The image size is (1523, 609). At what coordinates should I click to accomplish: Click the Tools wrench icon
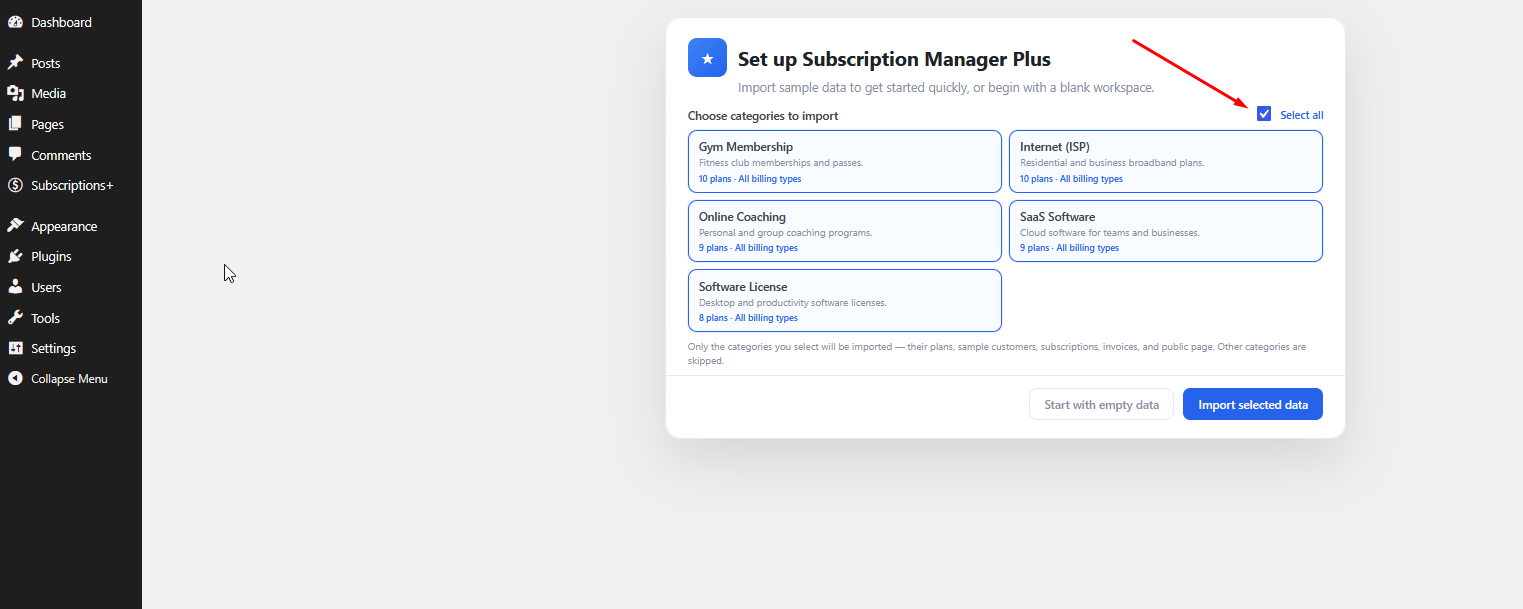tap(15, 318)
